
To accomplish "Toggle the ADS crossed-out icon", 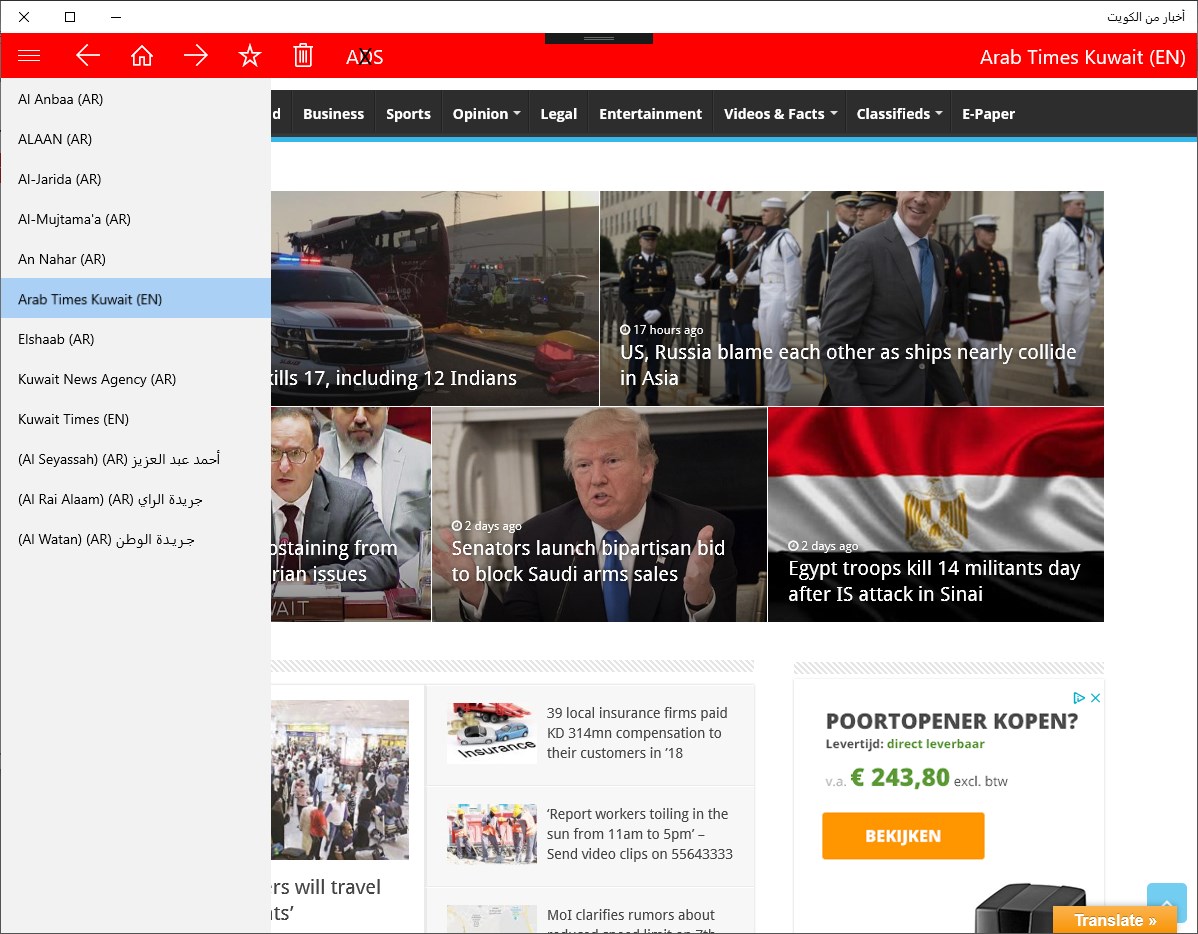I will coord(364,57).
